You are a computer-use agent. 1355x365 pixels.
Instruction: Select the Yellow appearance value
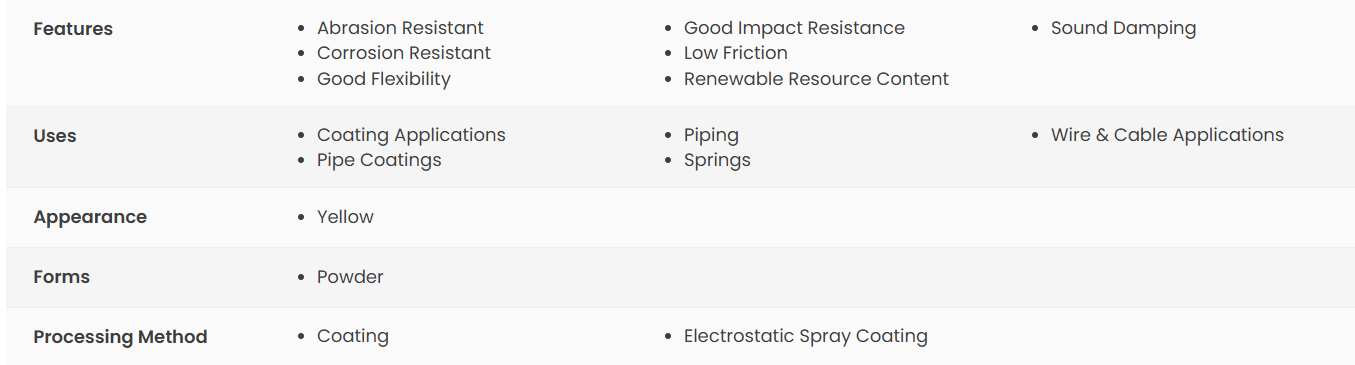[x=345, y=217]
